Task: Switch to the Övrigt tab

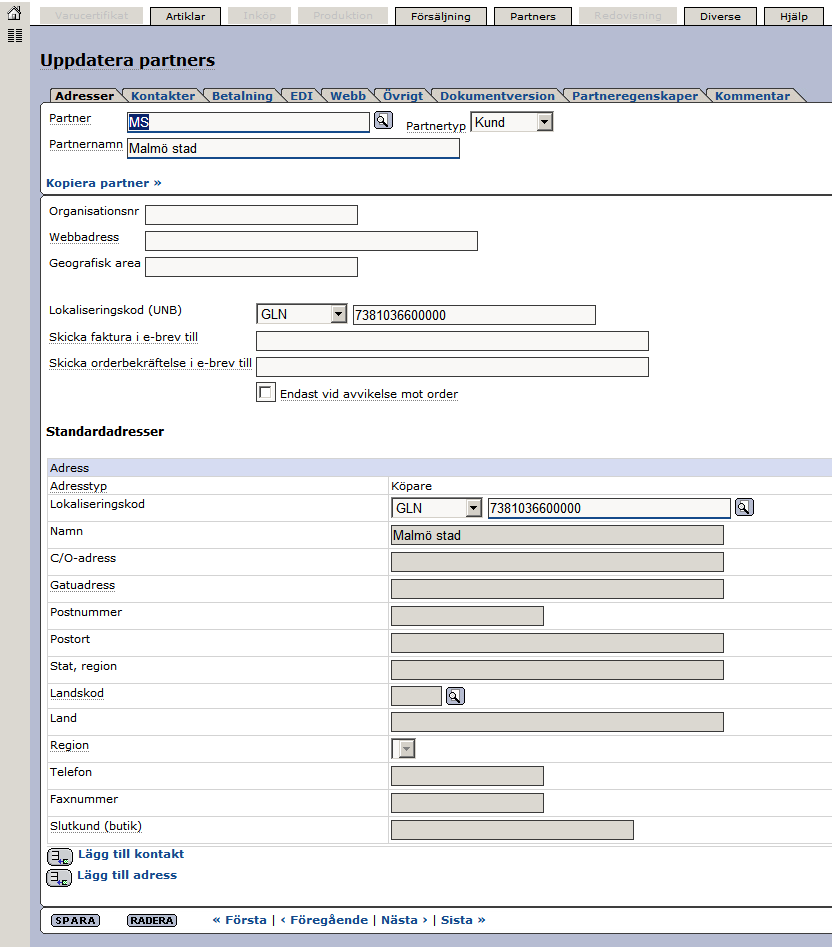Action: coord(403,95)
